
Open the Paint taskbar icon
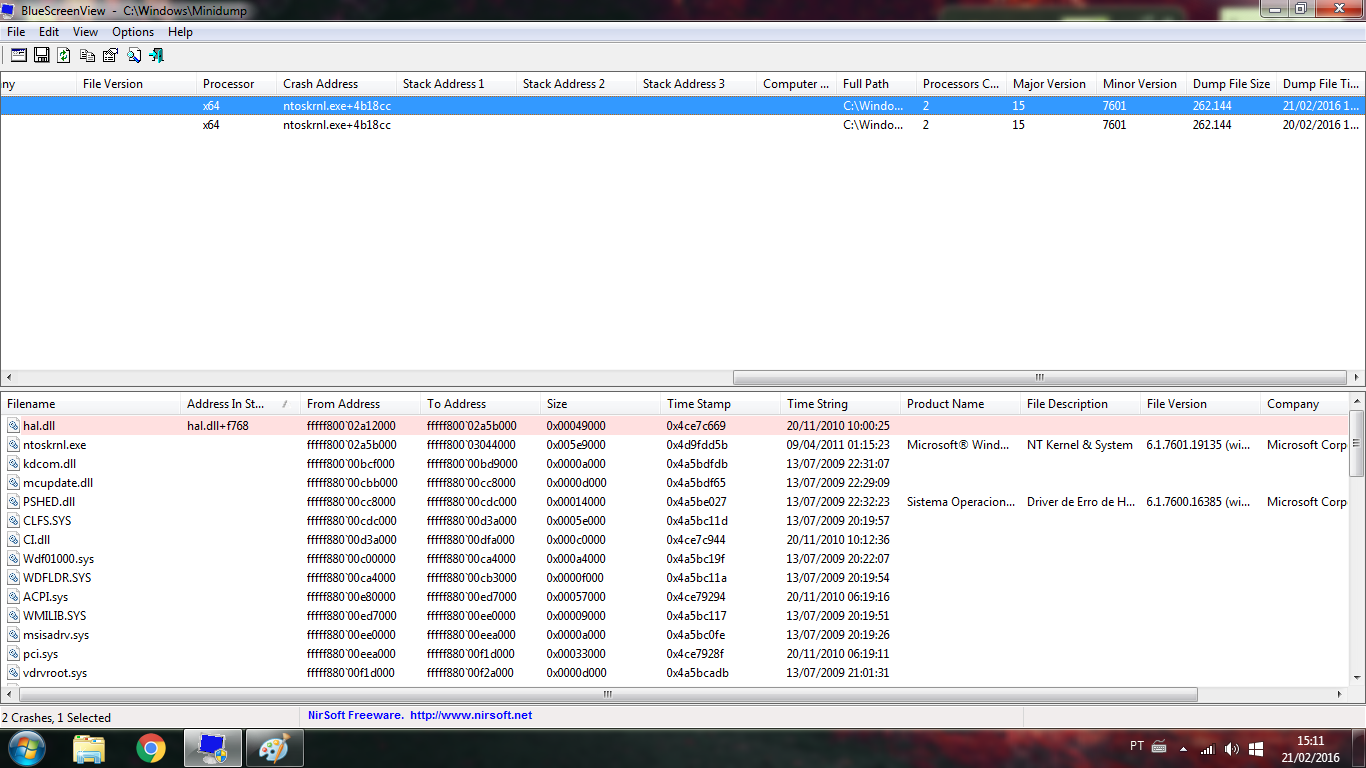pos(273,748)
